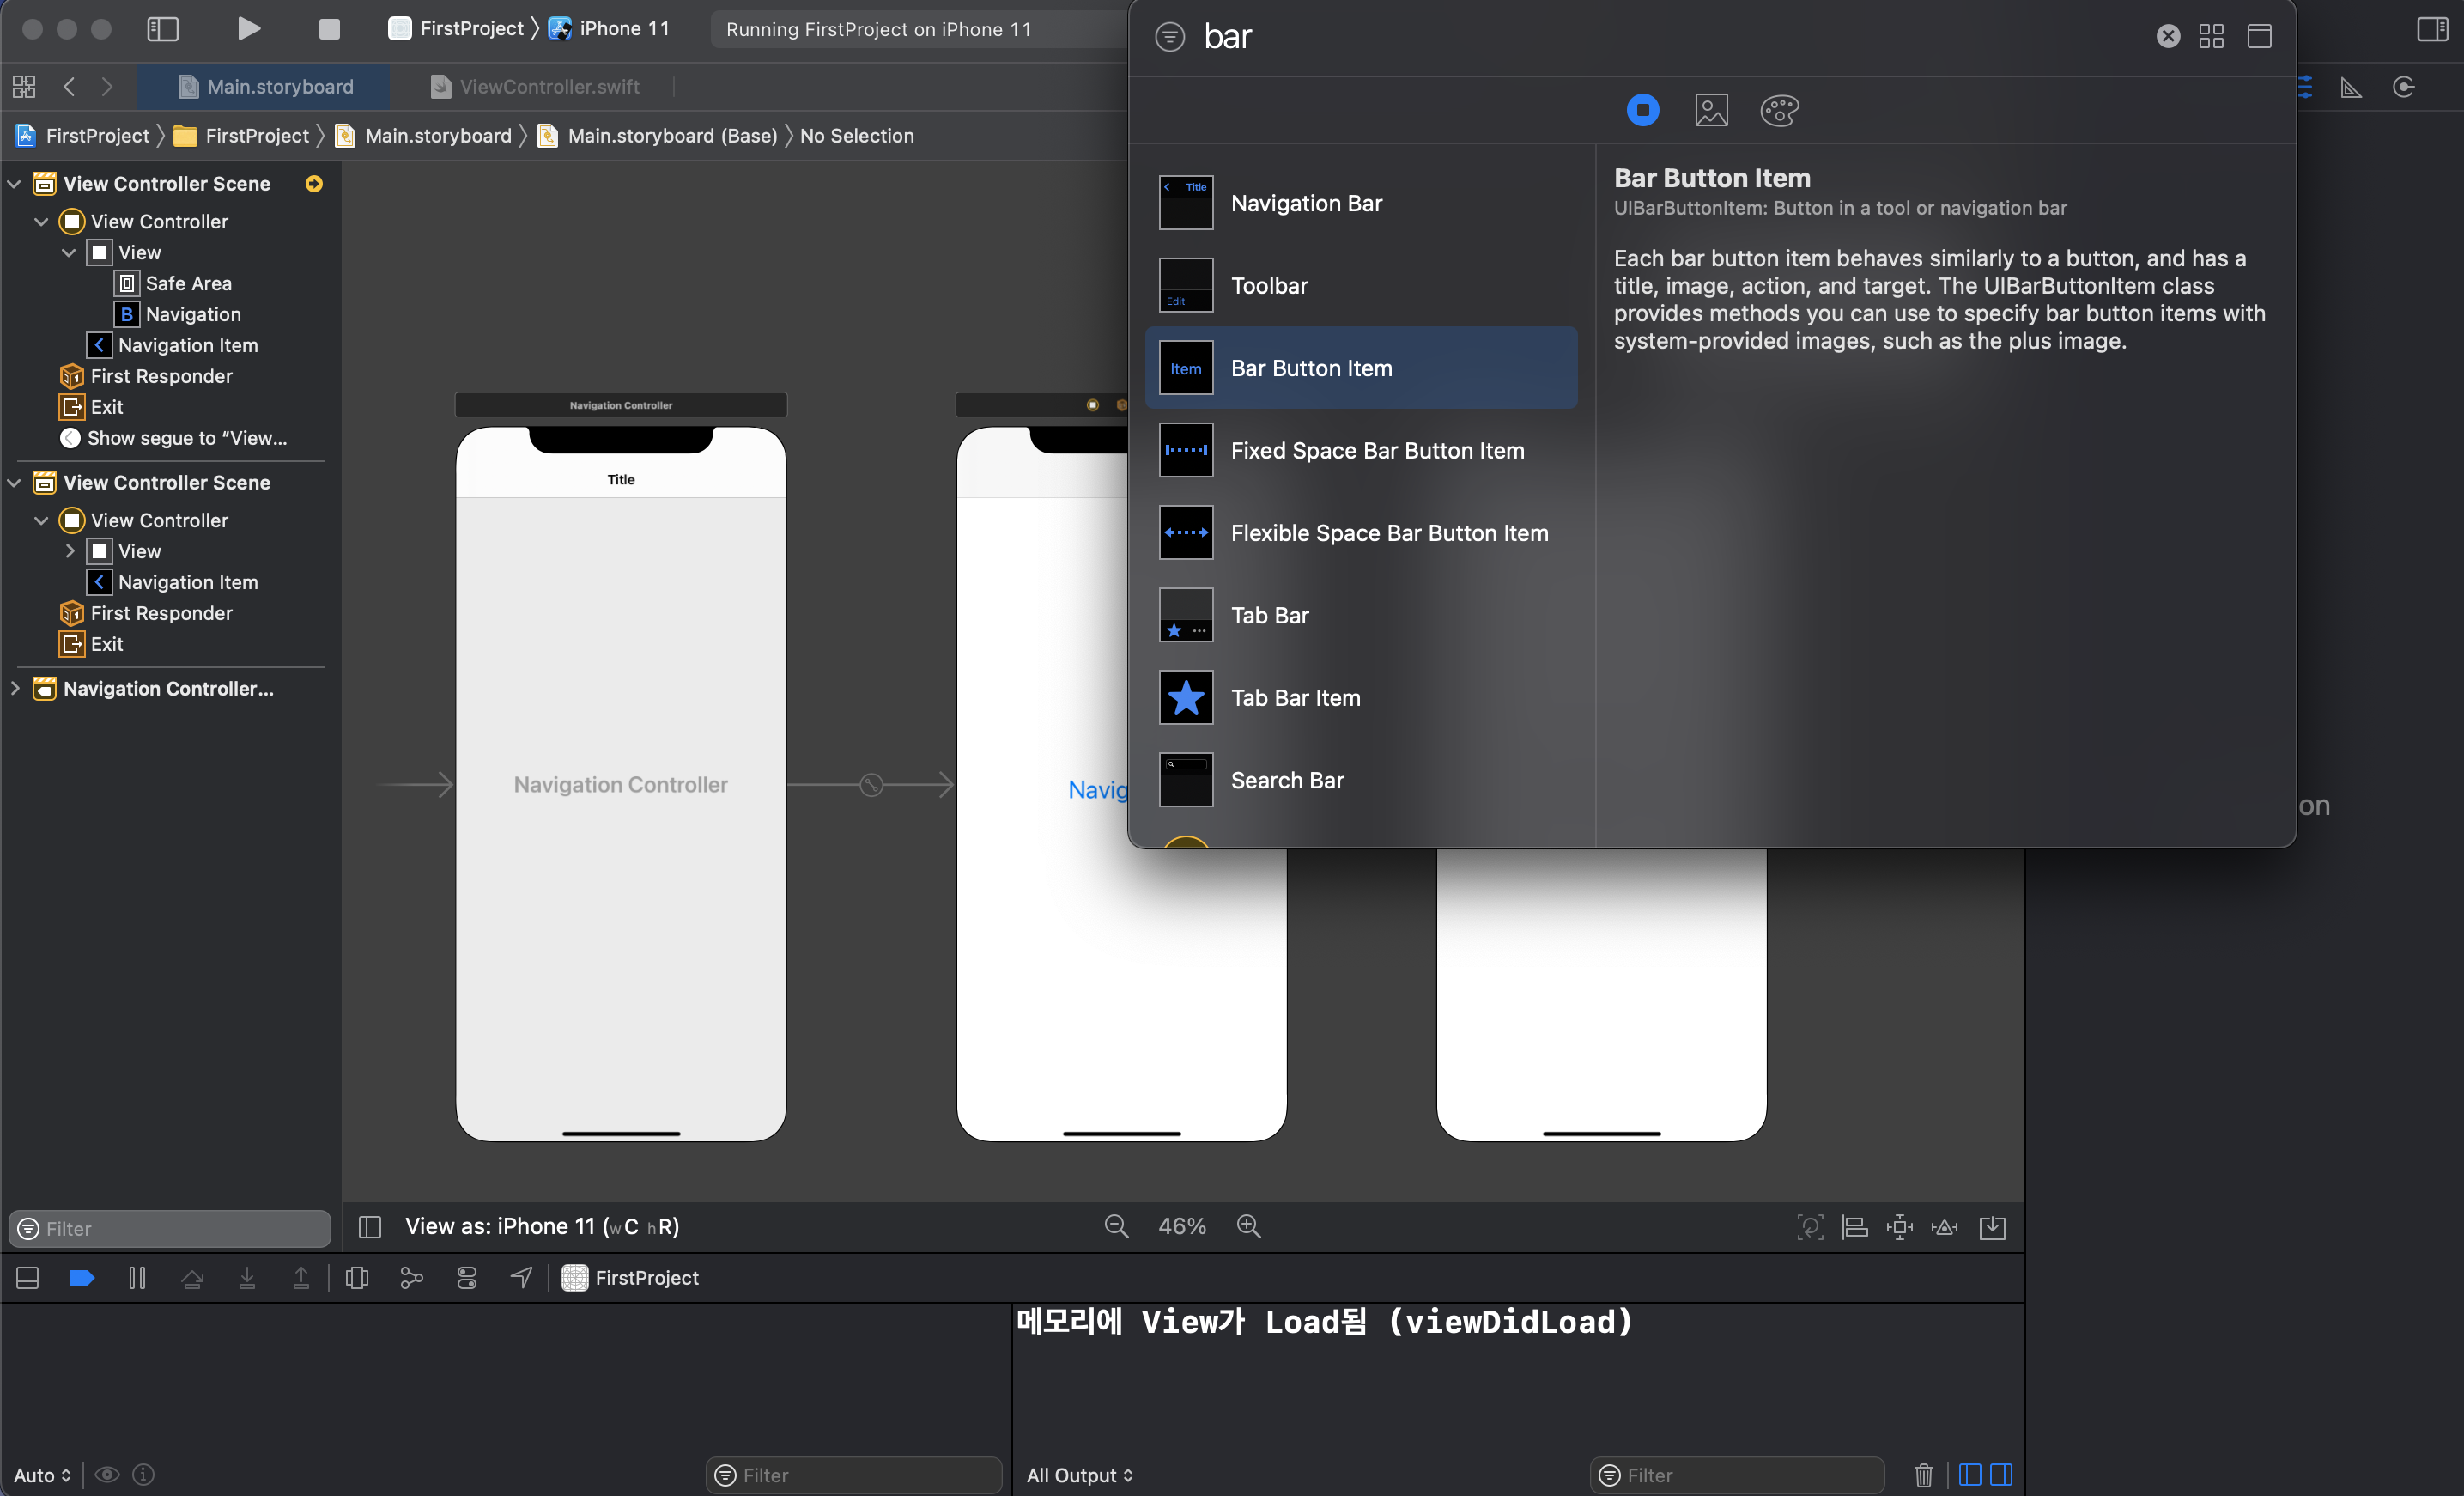Open Simulate Location button
The image size is (2464, 1496).
click(521, 1278)
